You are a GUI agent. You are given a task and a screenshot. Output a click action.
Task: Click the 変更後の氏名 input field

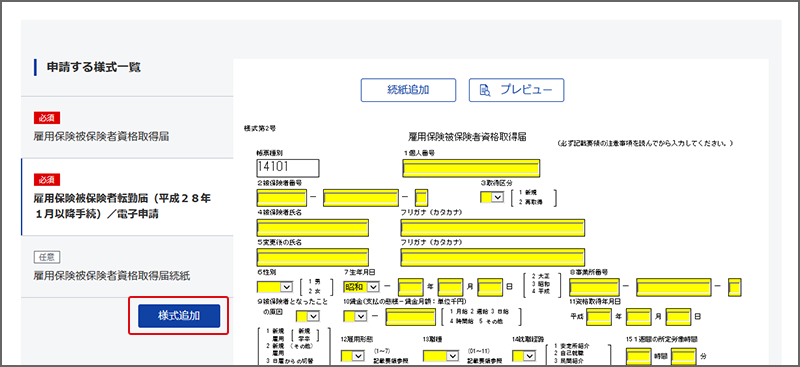(313, 258)
